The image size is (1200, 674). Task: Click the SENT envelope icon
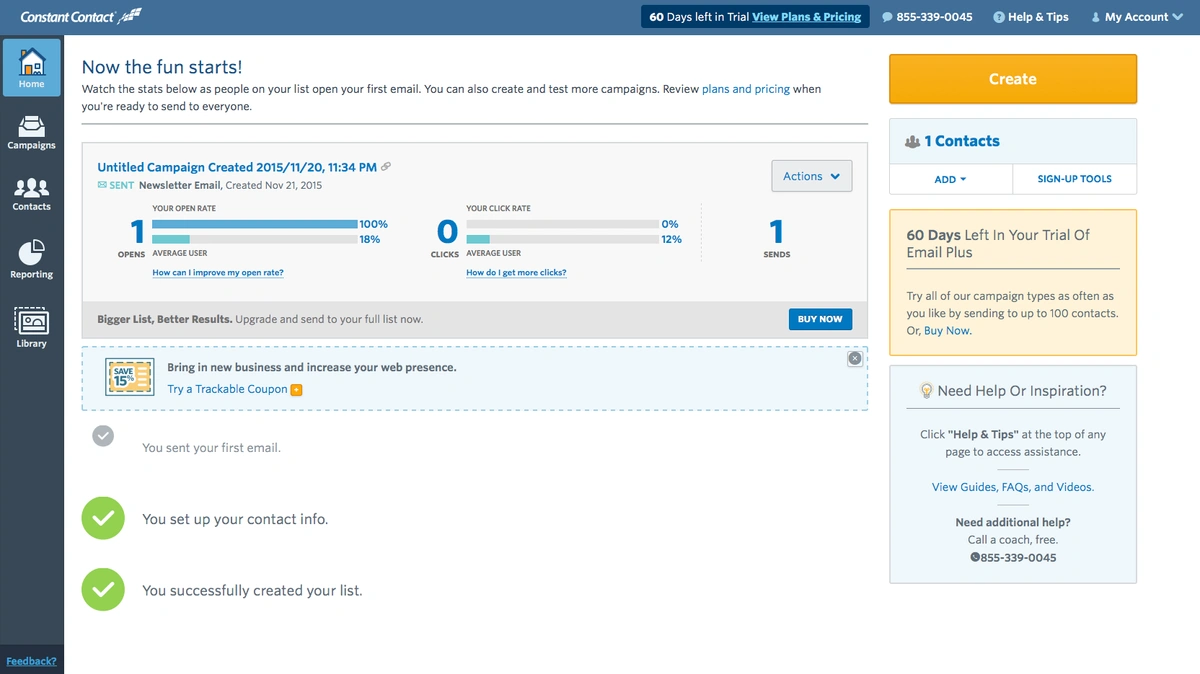click(x=102, y=185)
